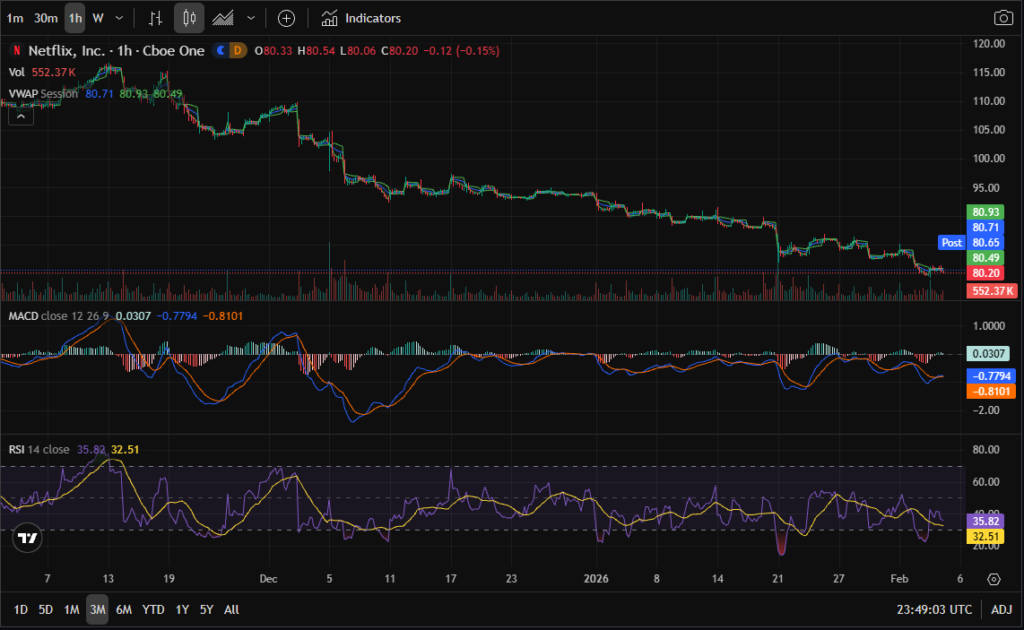Click the plus icon to compare symbols
The width and height of the screenshot is (1024, 630).
point(286,18)
